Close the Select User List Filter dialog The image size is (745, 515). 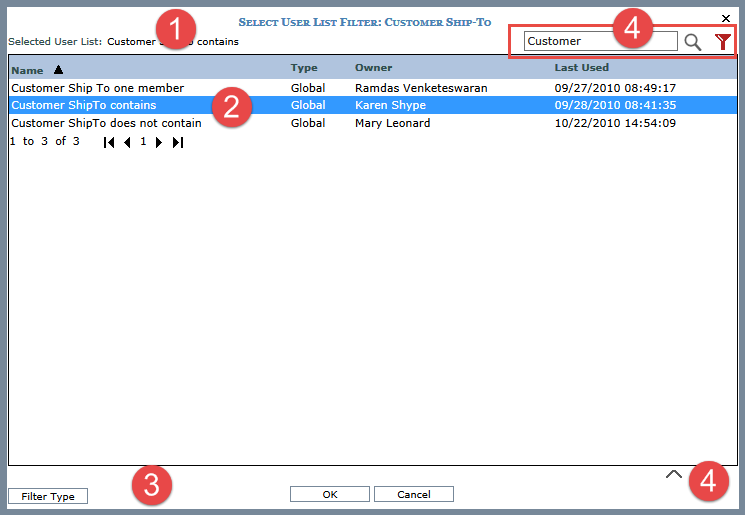click(x=726, y=18)
